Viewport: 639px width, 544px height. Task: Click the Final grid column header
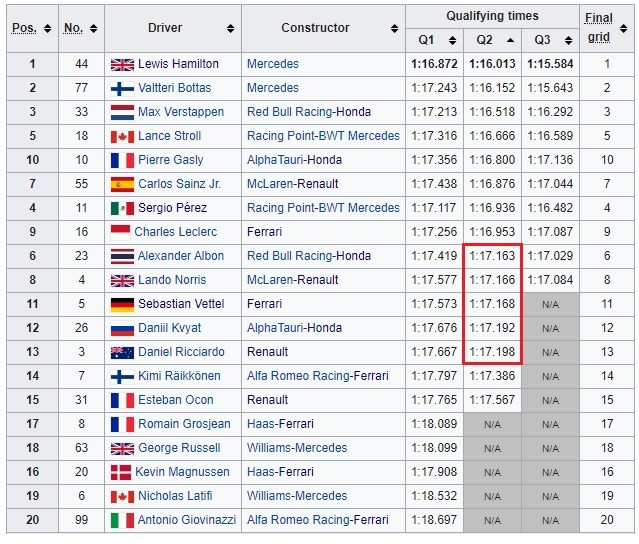click(599, 28)
